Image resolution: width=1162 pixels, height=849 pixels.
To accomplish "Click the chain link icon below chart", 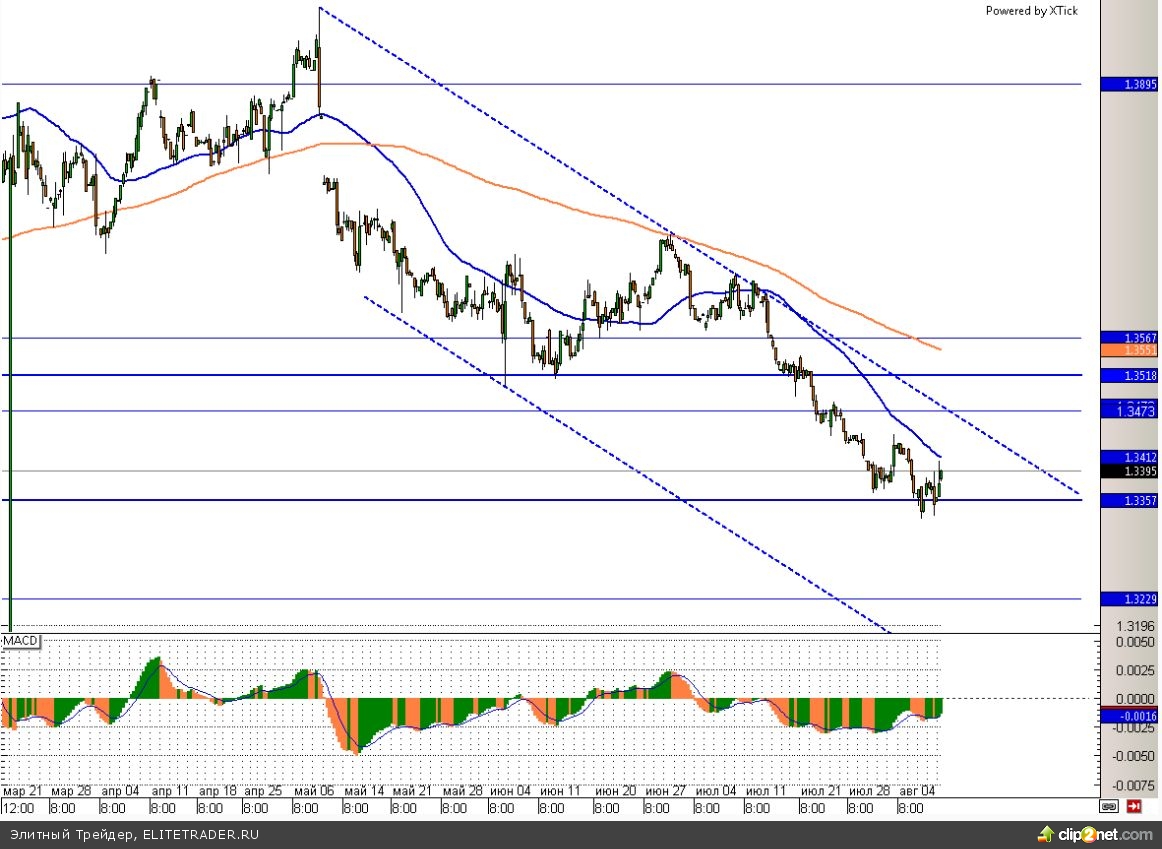I will click(x=1109, y=806).
